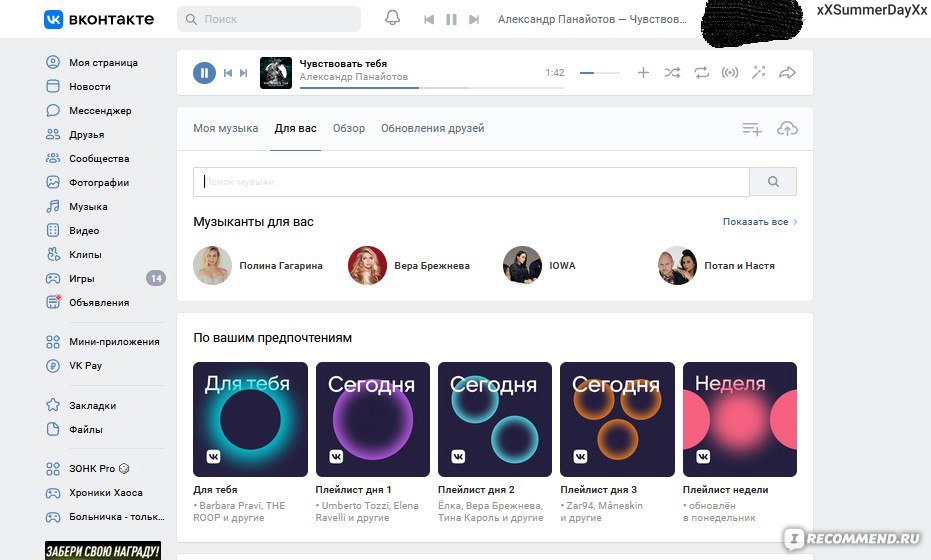Switch to the Моя музыка tab
The width and height of the screenshot is (931, 560).
[x=226, y=128]
